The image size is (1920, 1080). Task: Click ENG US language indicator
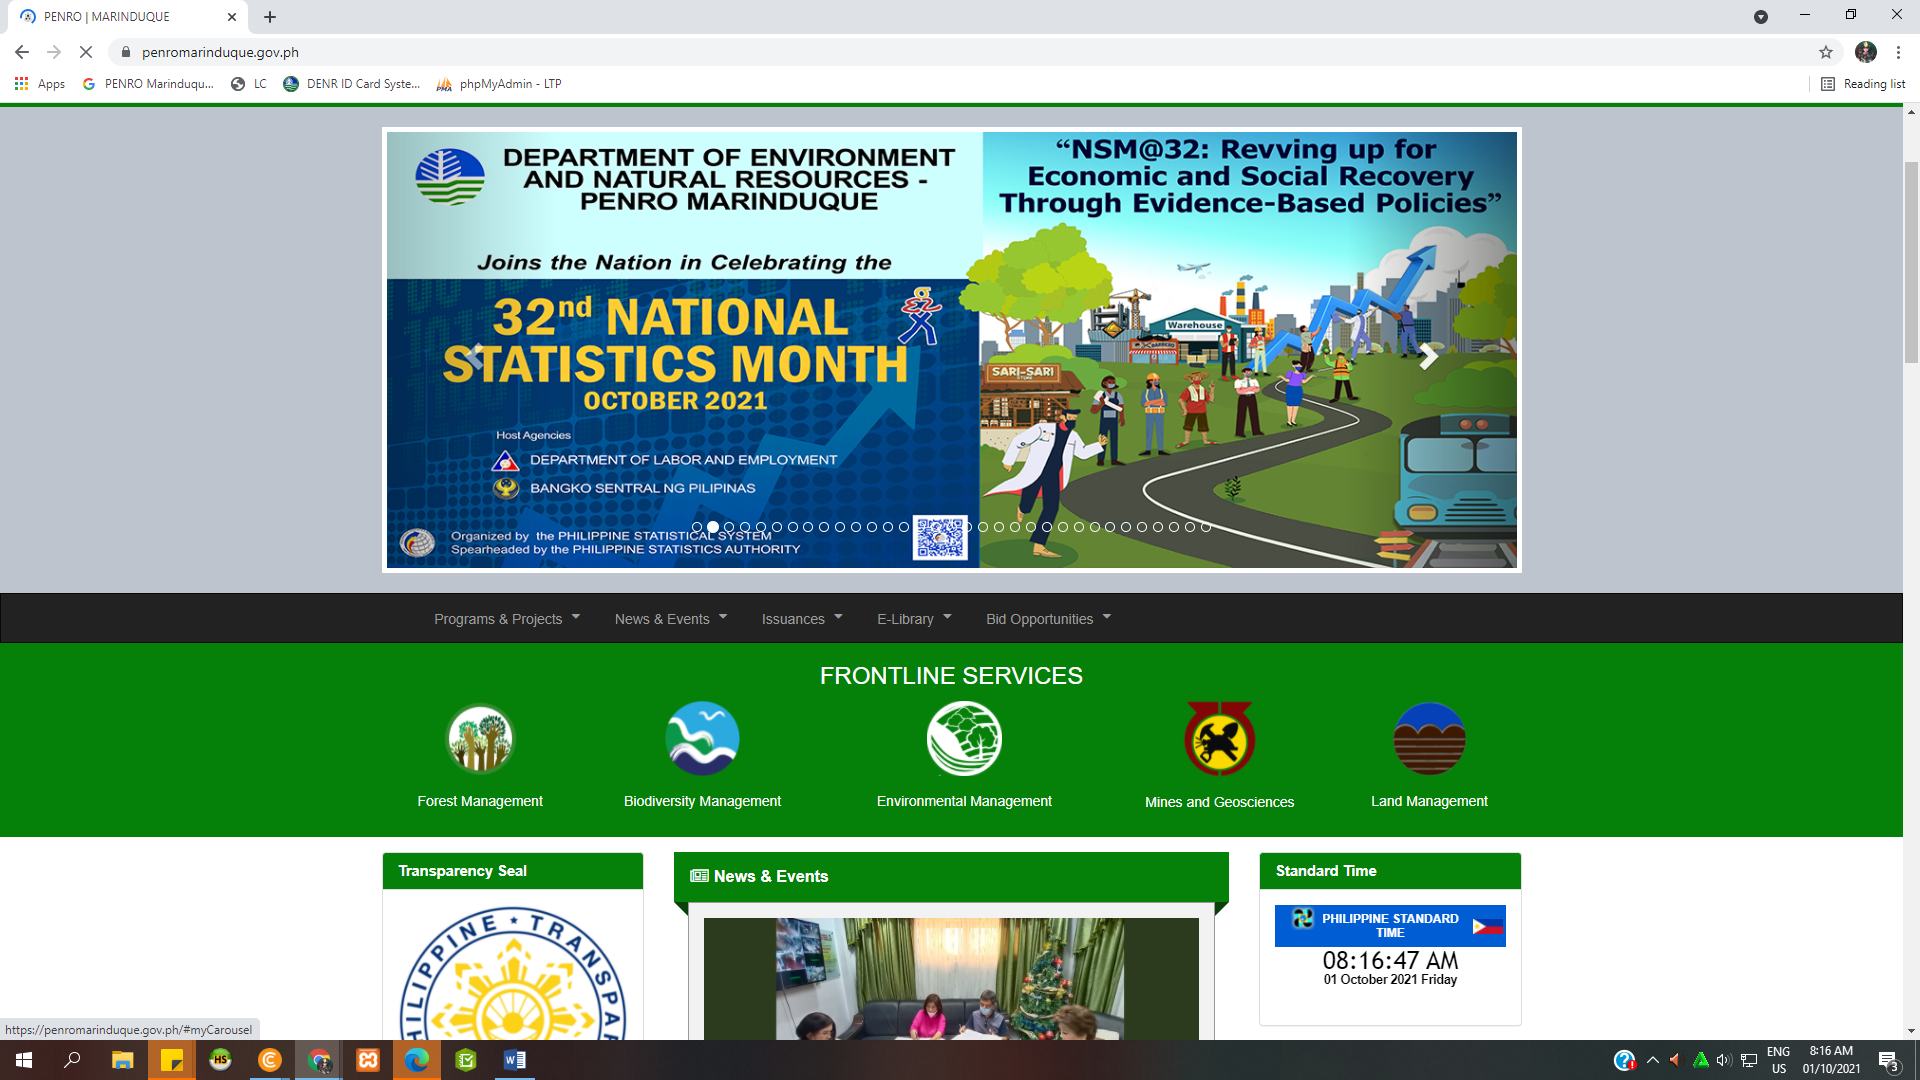coord(1778,1060)
